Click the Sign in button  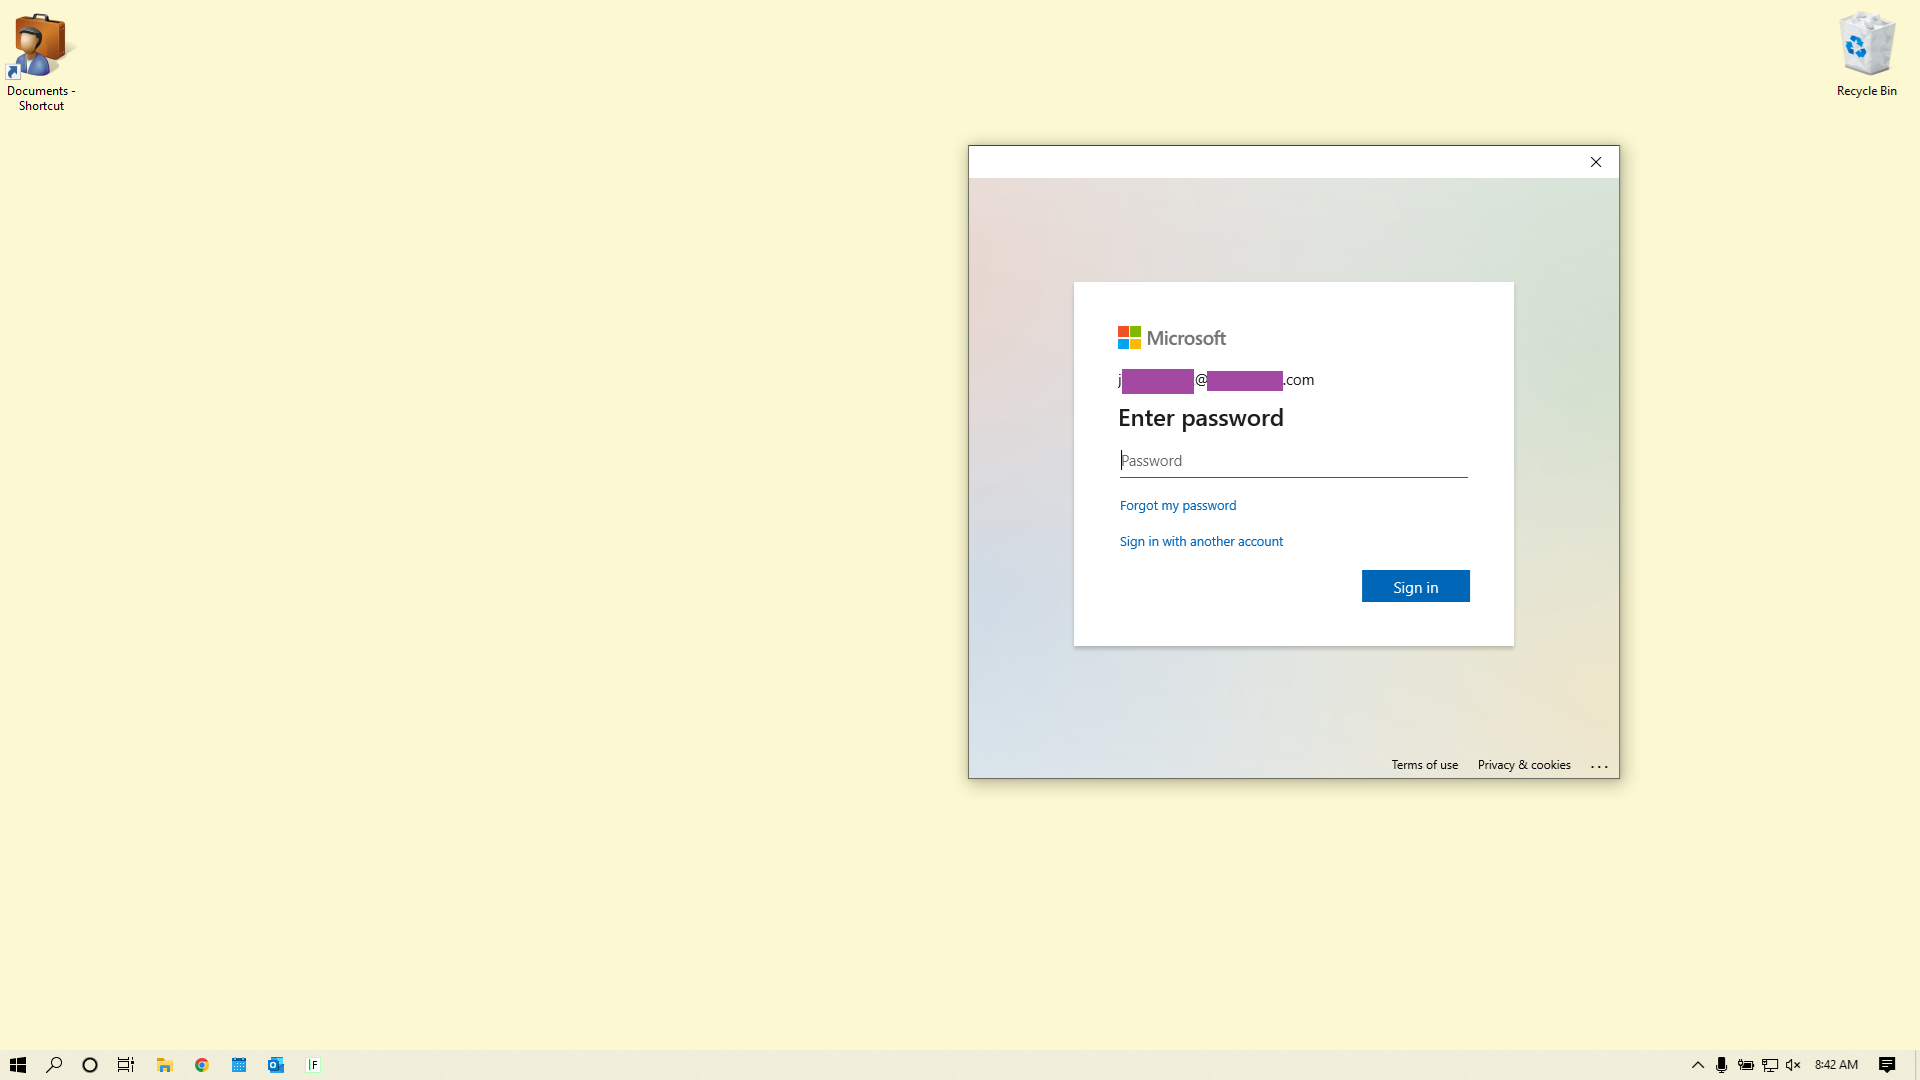(1415, 586)
